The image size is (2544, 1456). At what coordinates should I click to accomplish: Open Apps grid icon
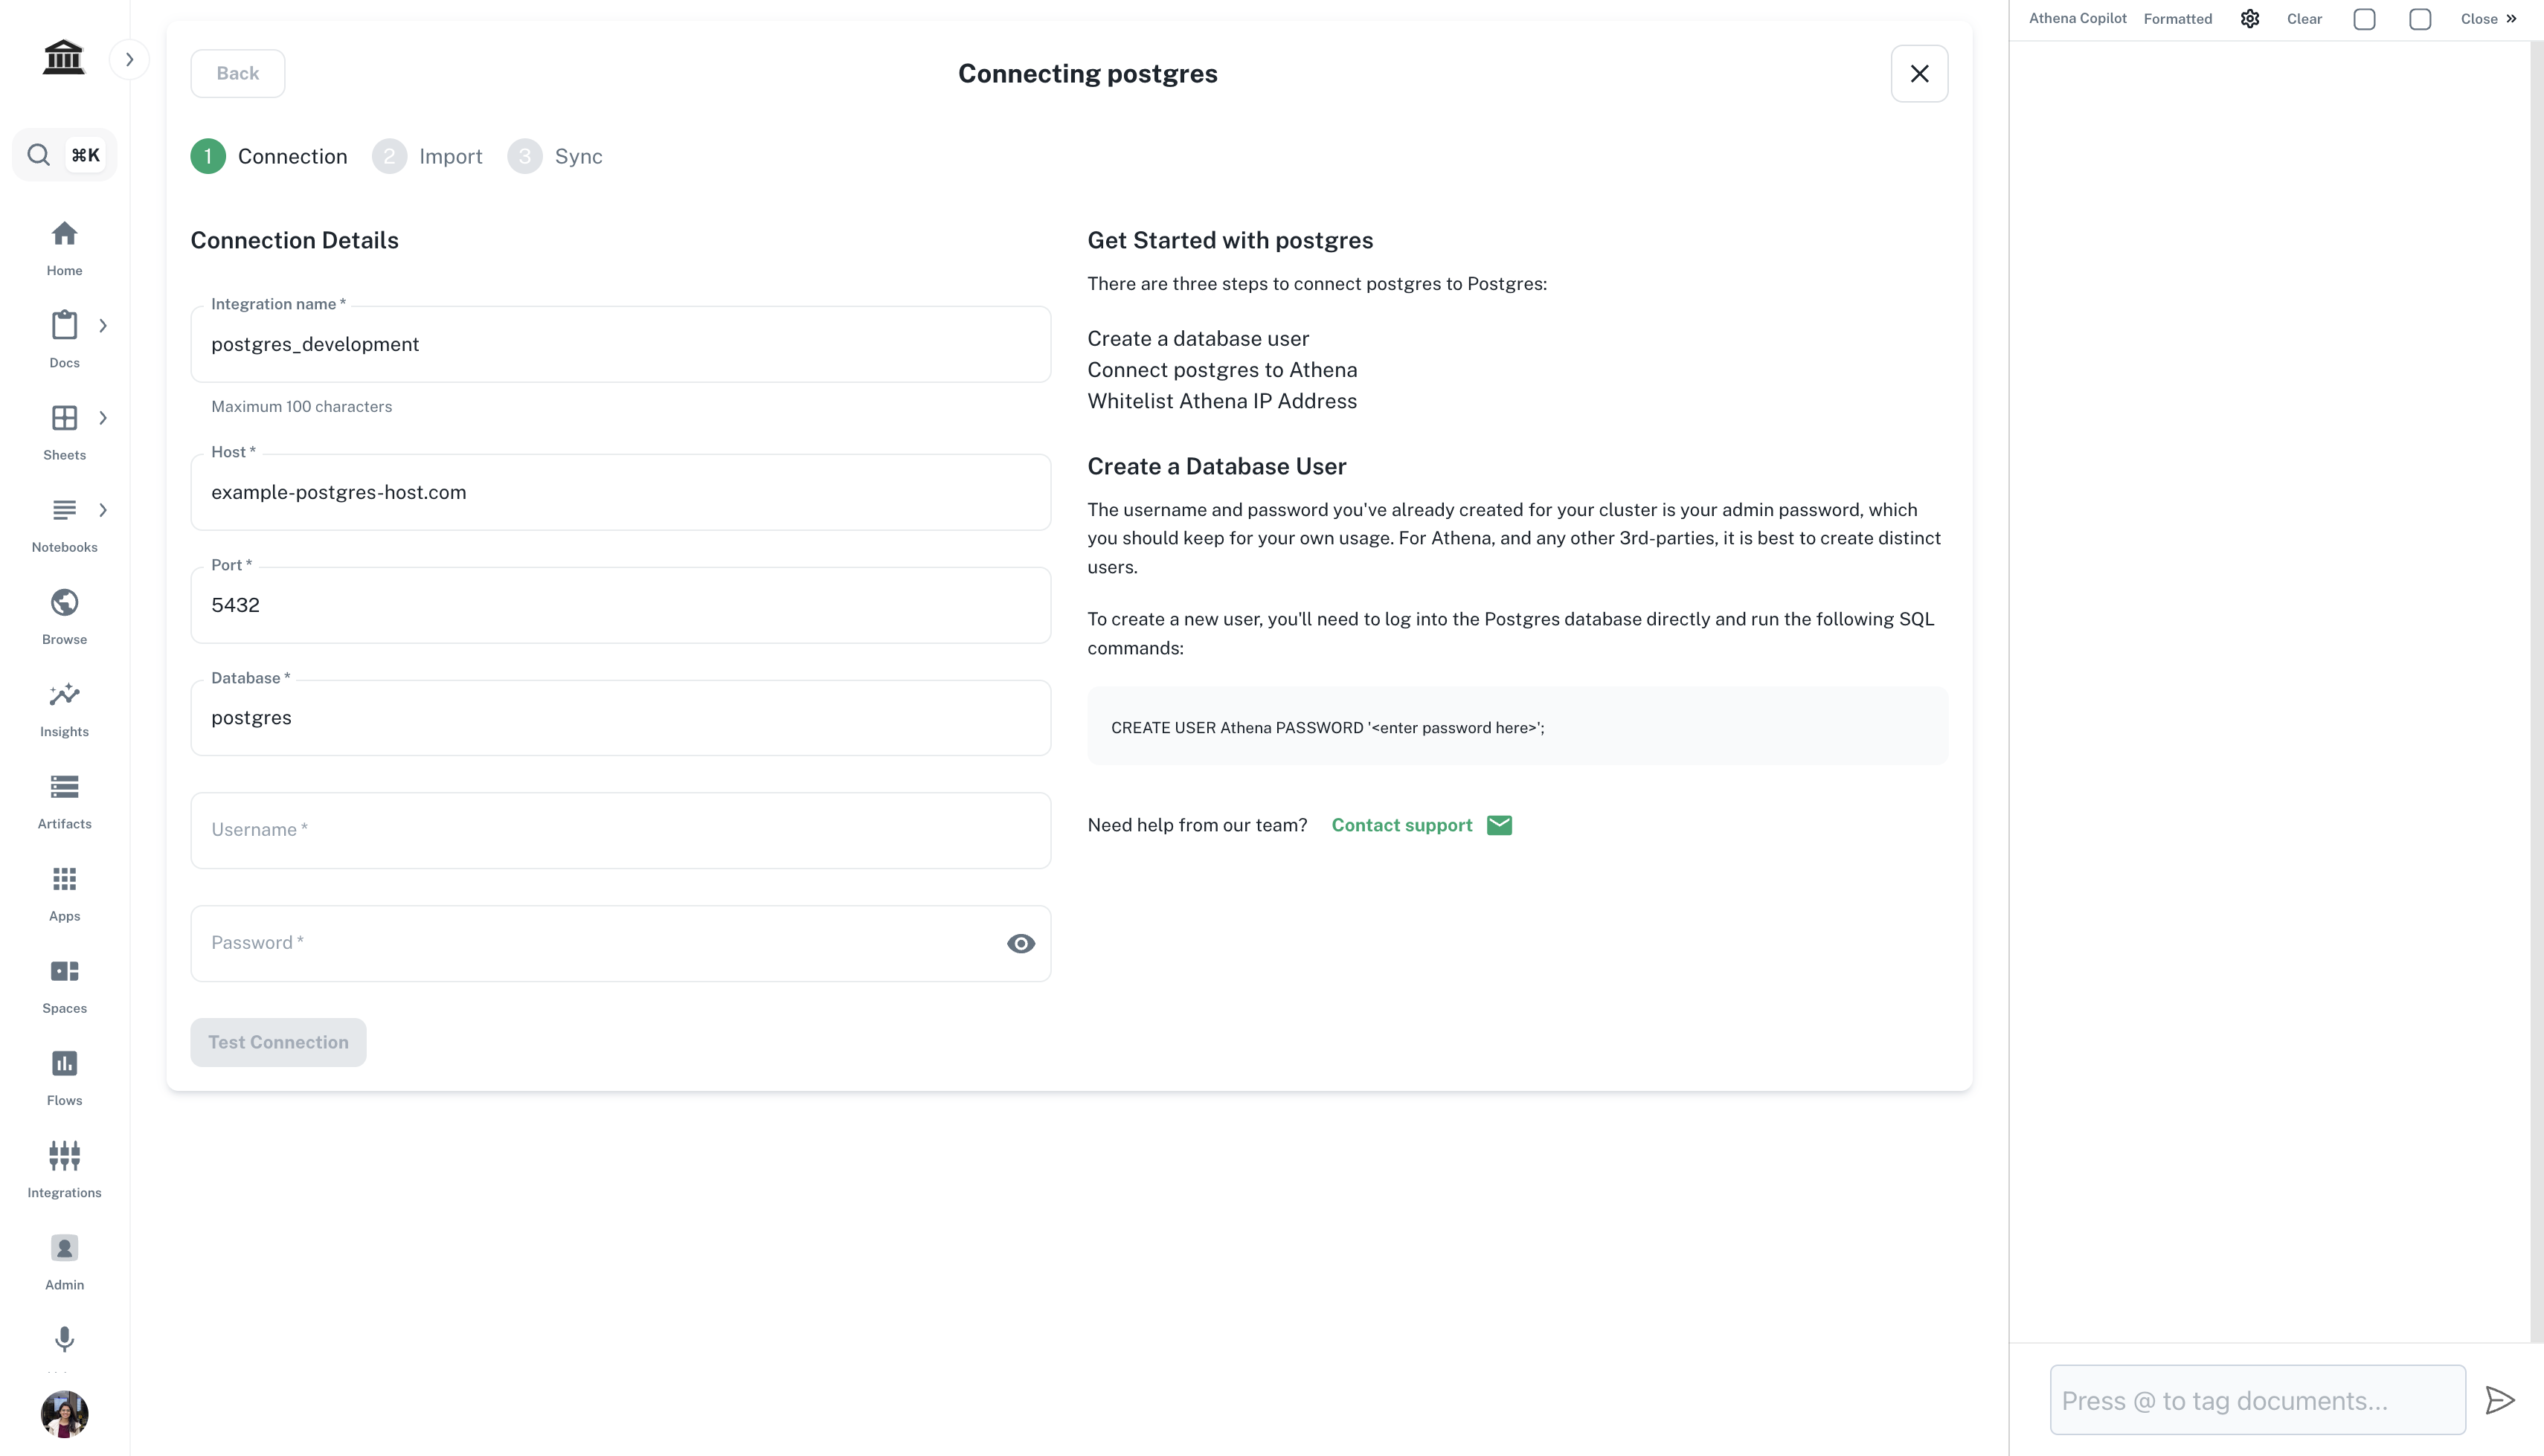(x=64, y=879)
